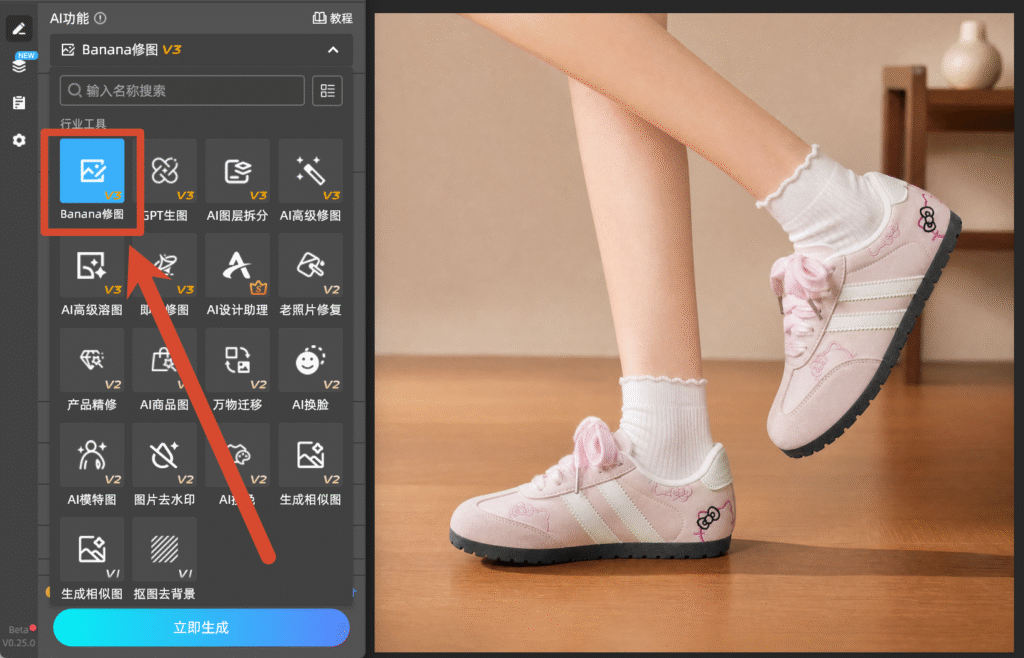Collapse the Banana修图 V3 dropdown

tap(333, 50)
